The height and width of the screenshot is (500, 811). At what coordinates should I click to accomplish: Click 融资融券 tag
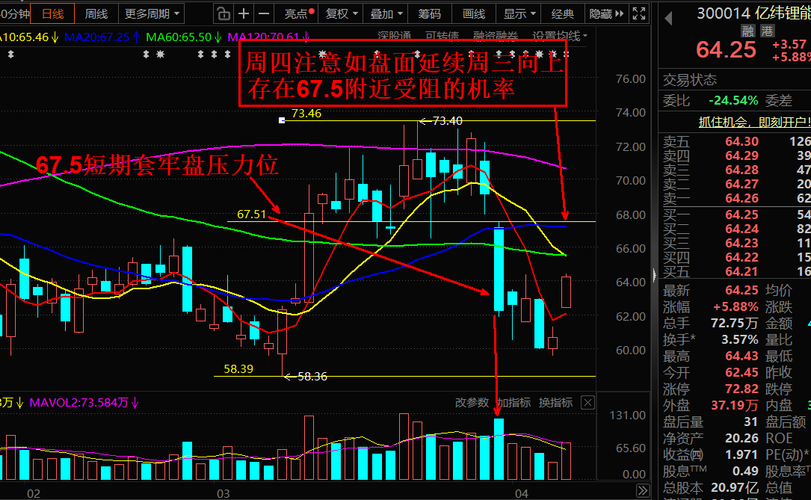[495, 36]
